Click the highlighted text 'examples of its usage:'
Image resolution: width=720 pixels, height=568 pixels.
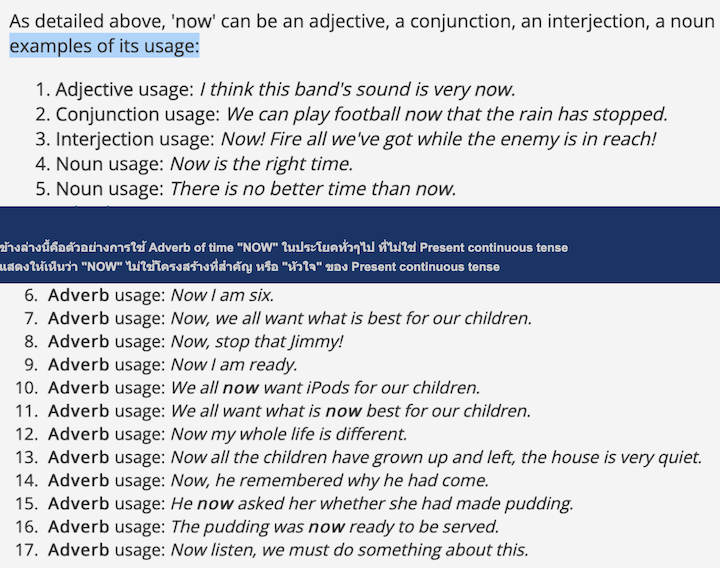pyautogui.click(x=104, y=46)
